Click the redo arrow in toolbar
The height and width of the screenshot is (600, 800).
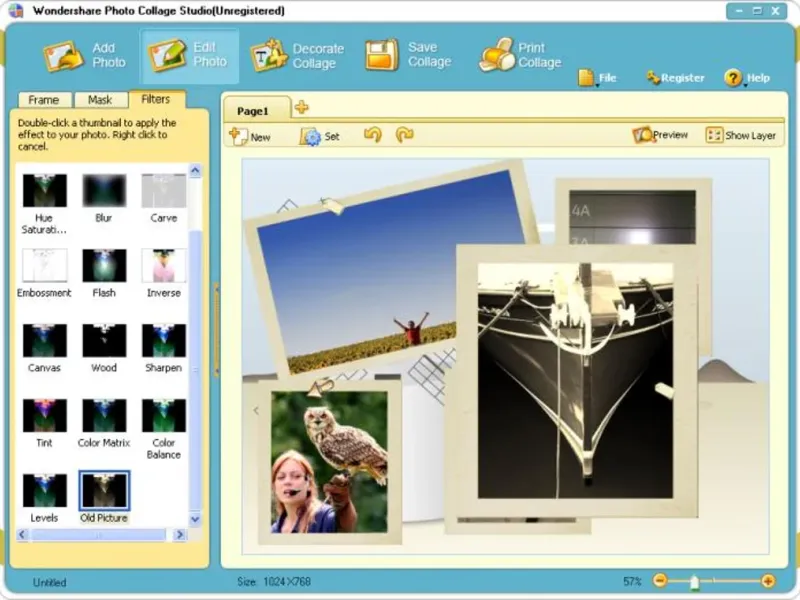point(405,135)
